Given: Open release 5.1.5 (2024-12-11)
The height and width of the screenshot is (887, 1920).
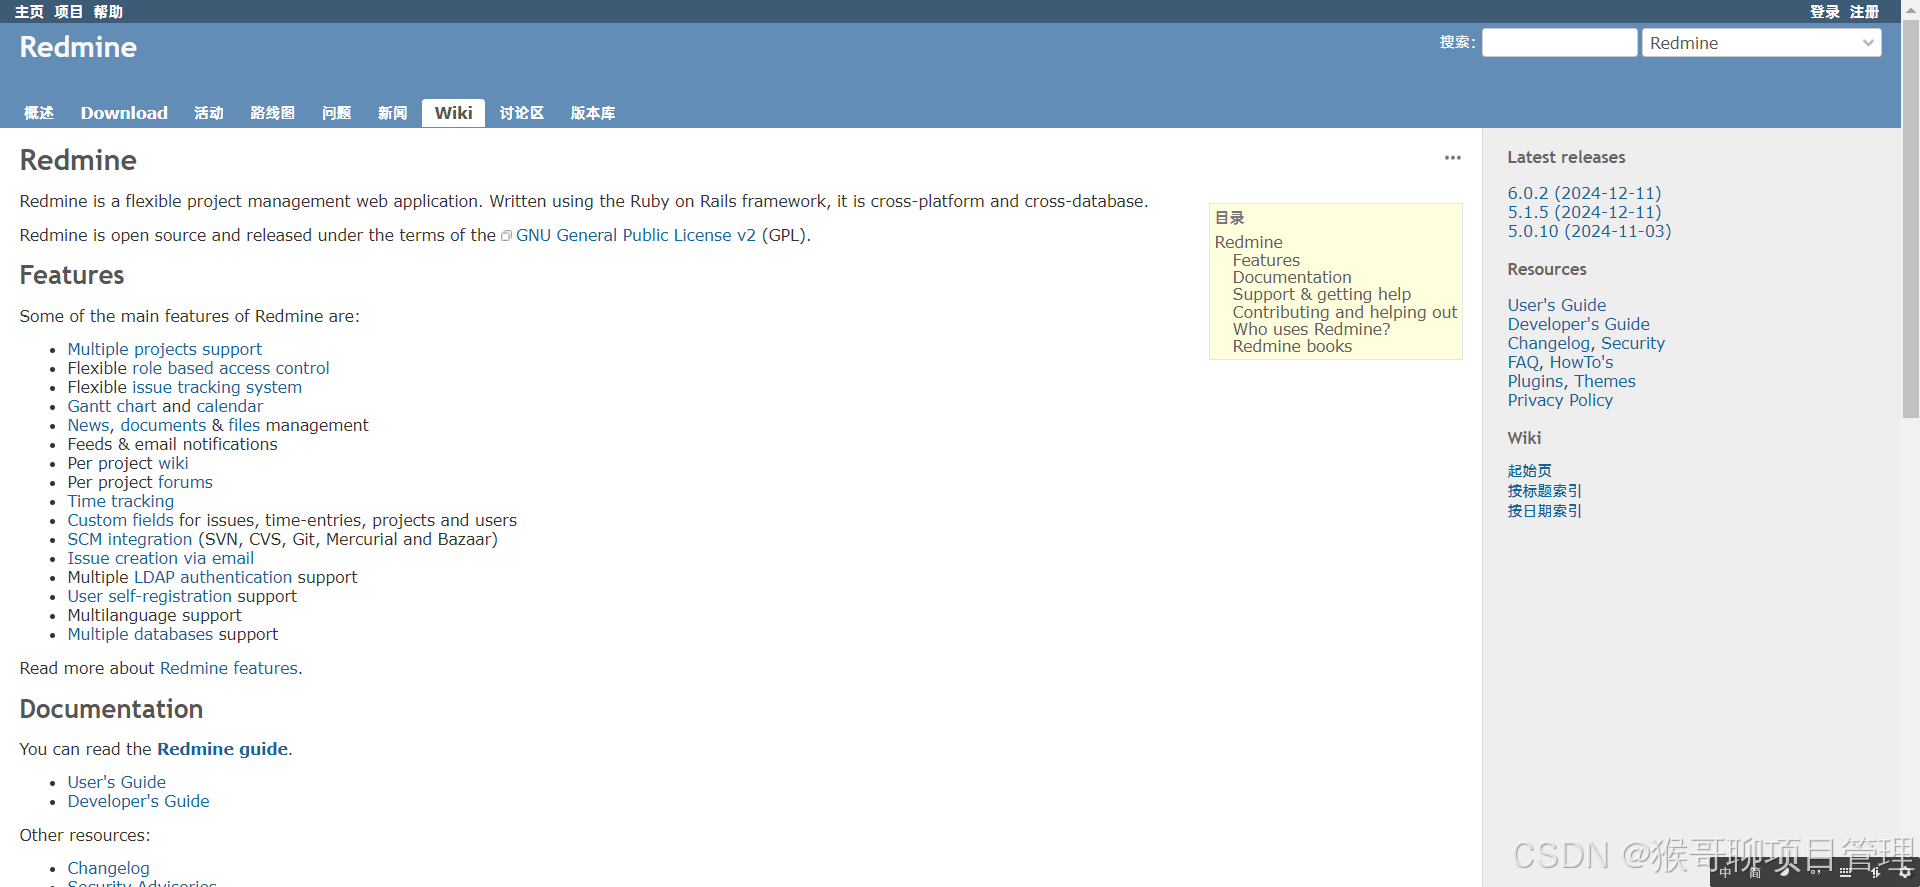Looking at the screenshot, I should click(1584, 212).
